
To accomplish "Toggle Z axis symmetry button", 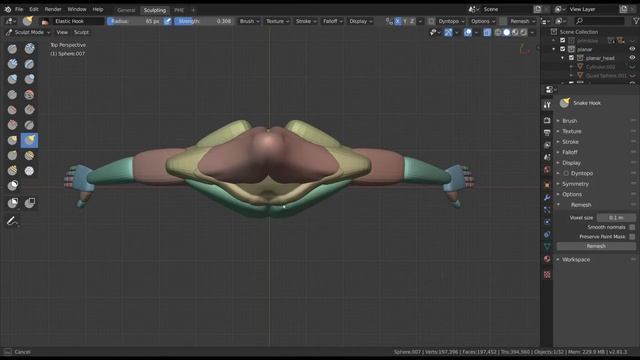I will [412, 21].
